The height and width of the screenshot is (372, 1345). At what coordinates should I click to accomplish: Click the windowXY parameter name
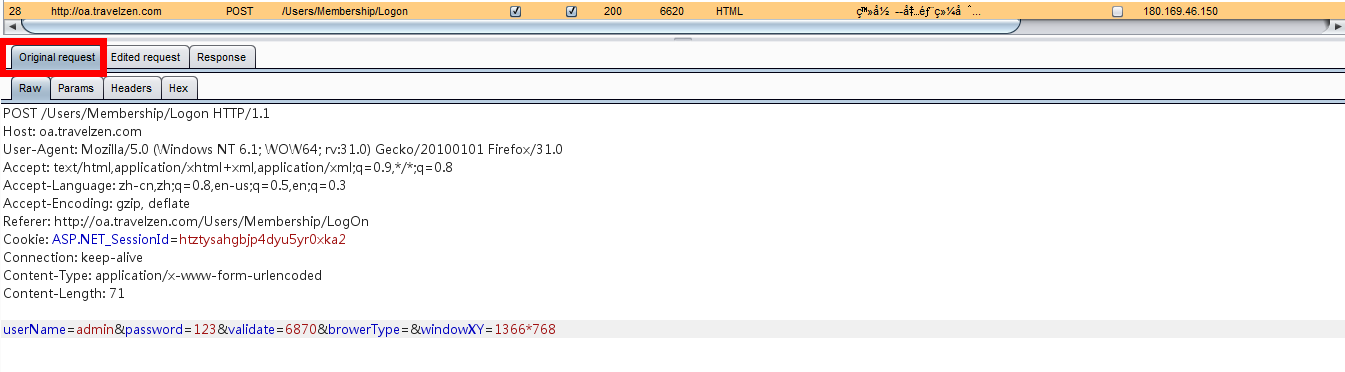pos(452,329)
